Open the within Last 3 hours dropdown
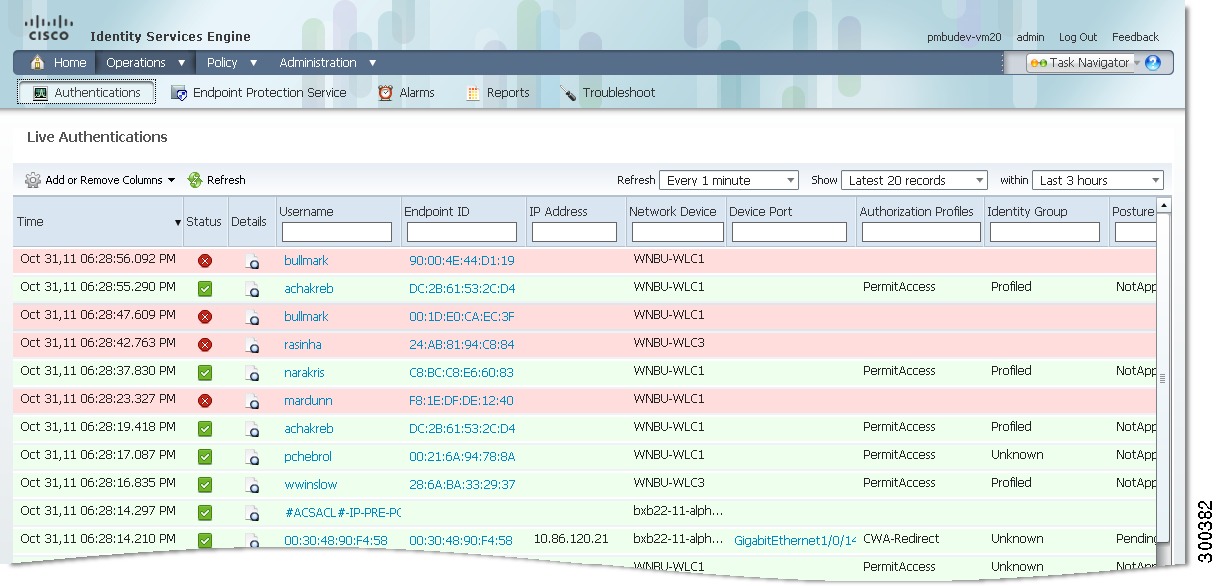This screenshot has height=586, width=1217. coord(1098,180)
